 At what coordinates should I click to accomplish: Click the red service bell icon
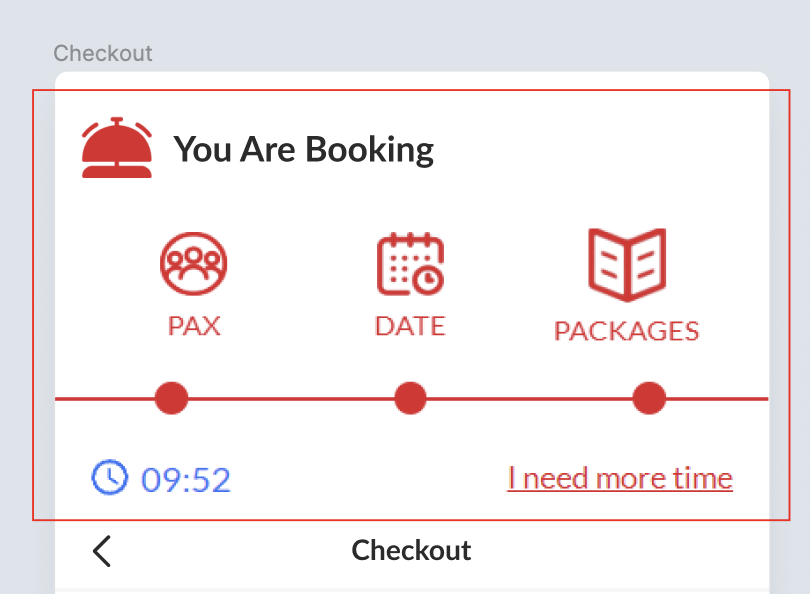(117, 148)
